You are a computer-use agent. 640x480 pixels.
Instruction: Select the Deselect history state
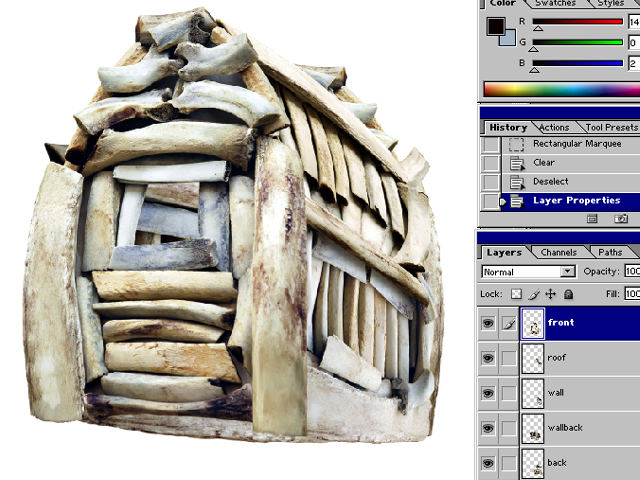click(551, 182)
